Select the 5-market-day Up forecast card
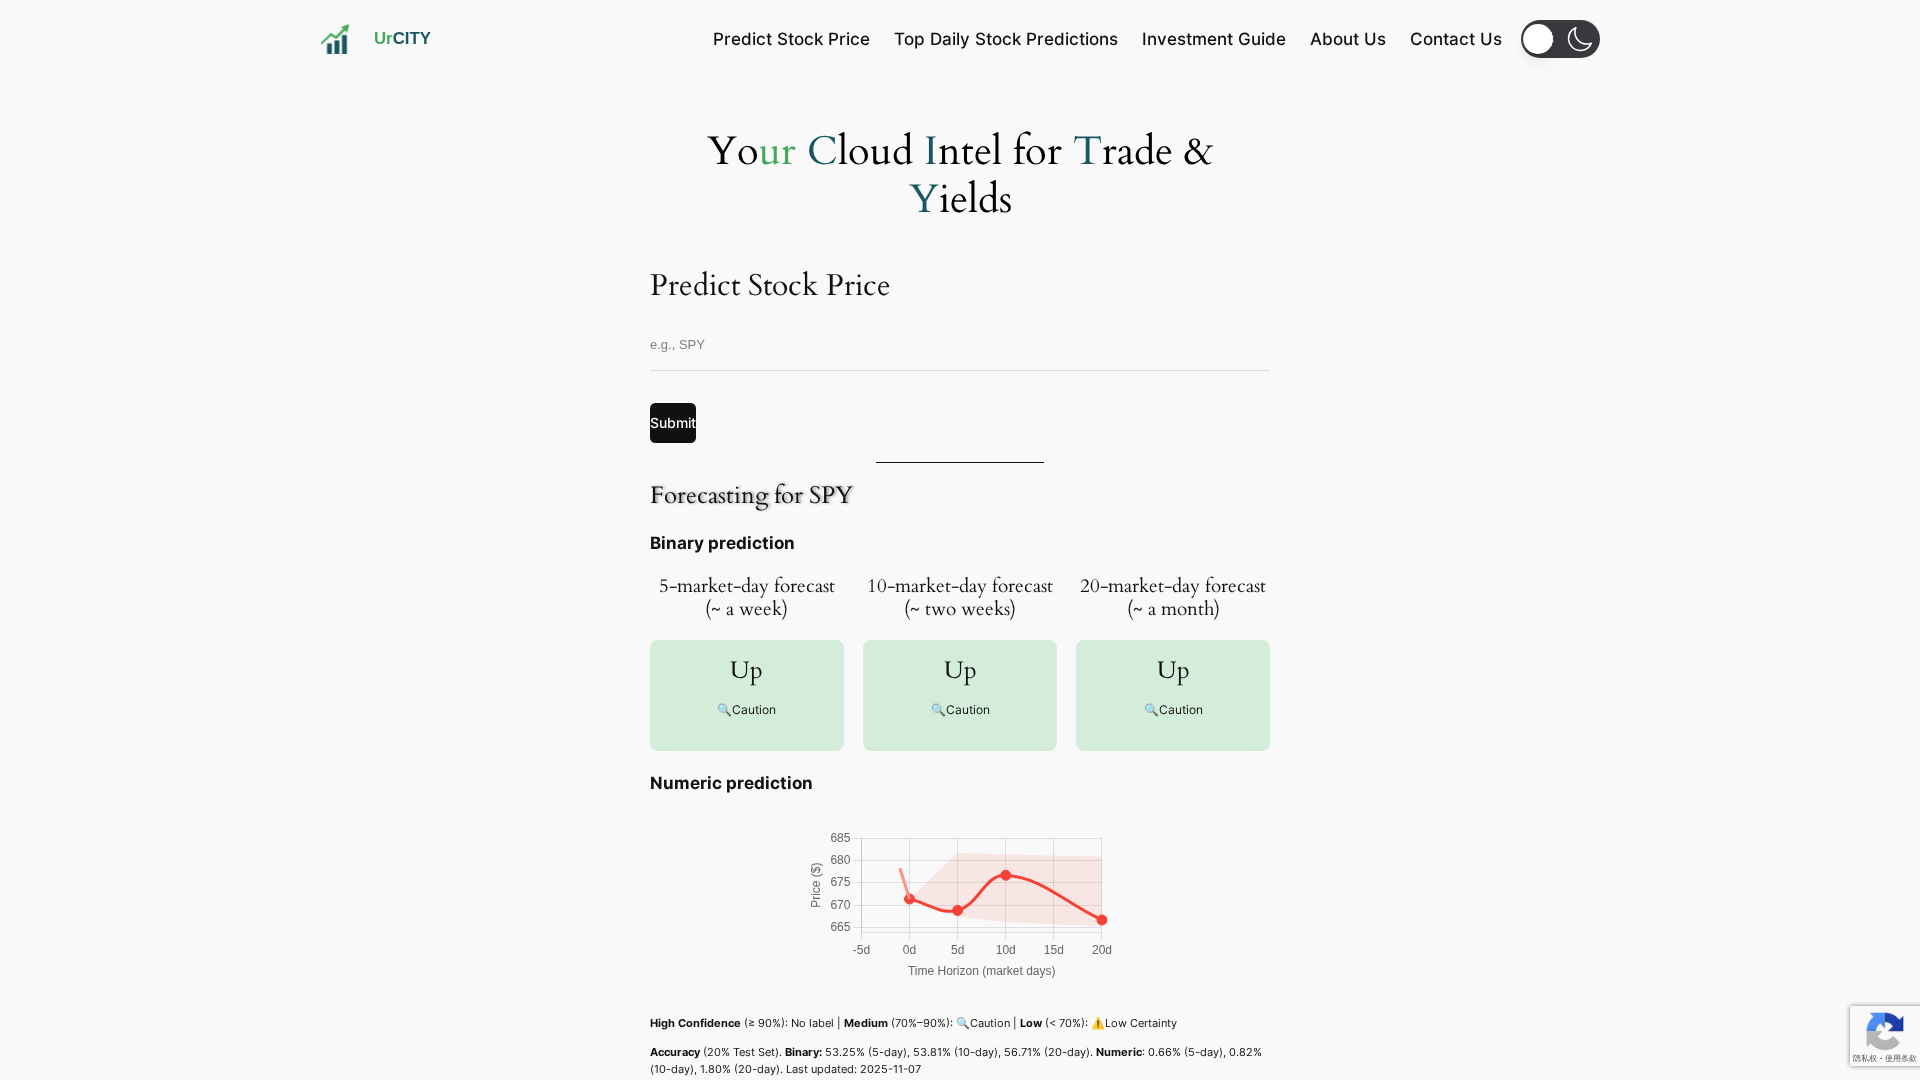This screenshot has height=1080, width=1920. tap(746, 695)
